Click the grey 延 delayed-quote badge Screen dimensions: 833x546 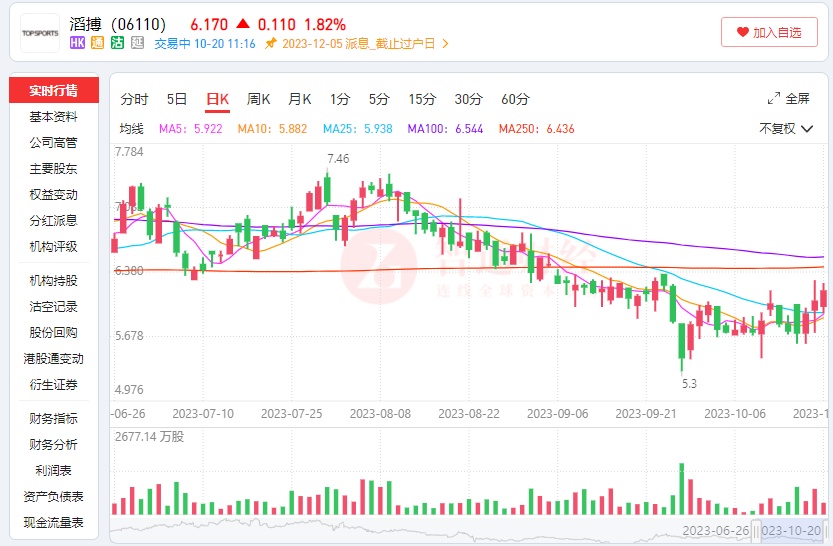[x=136, y=43]
